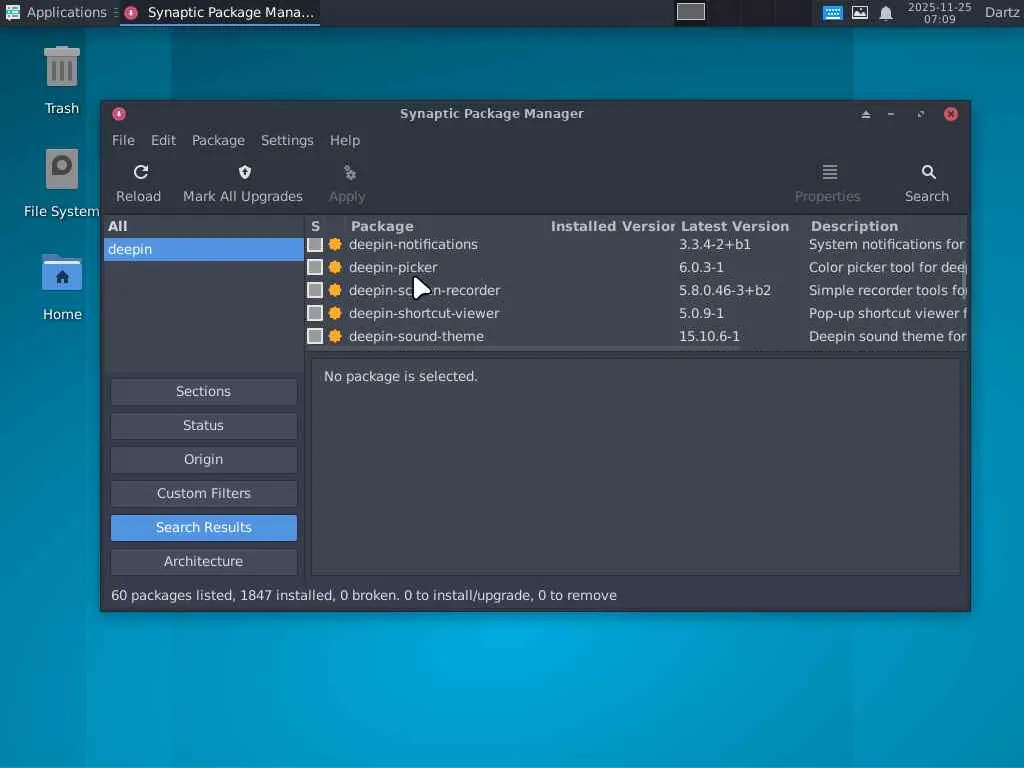
Task: Open the Home folder desktop icon
Action: (x=62, y=272)
